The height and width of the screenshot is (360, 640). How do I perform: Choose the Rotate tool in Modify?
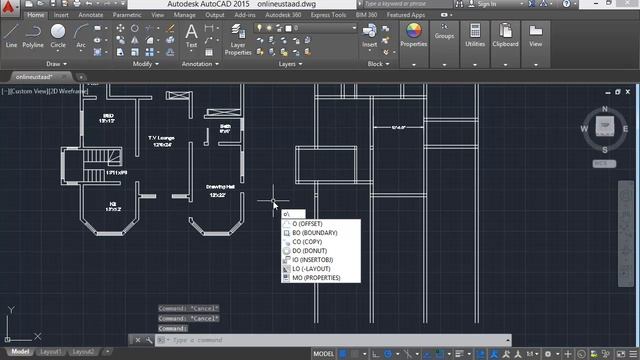click(135, 28)
